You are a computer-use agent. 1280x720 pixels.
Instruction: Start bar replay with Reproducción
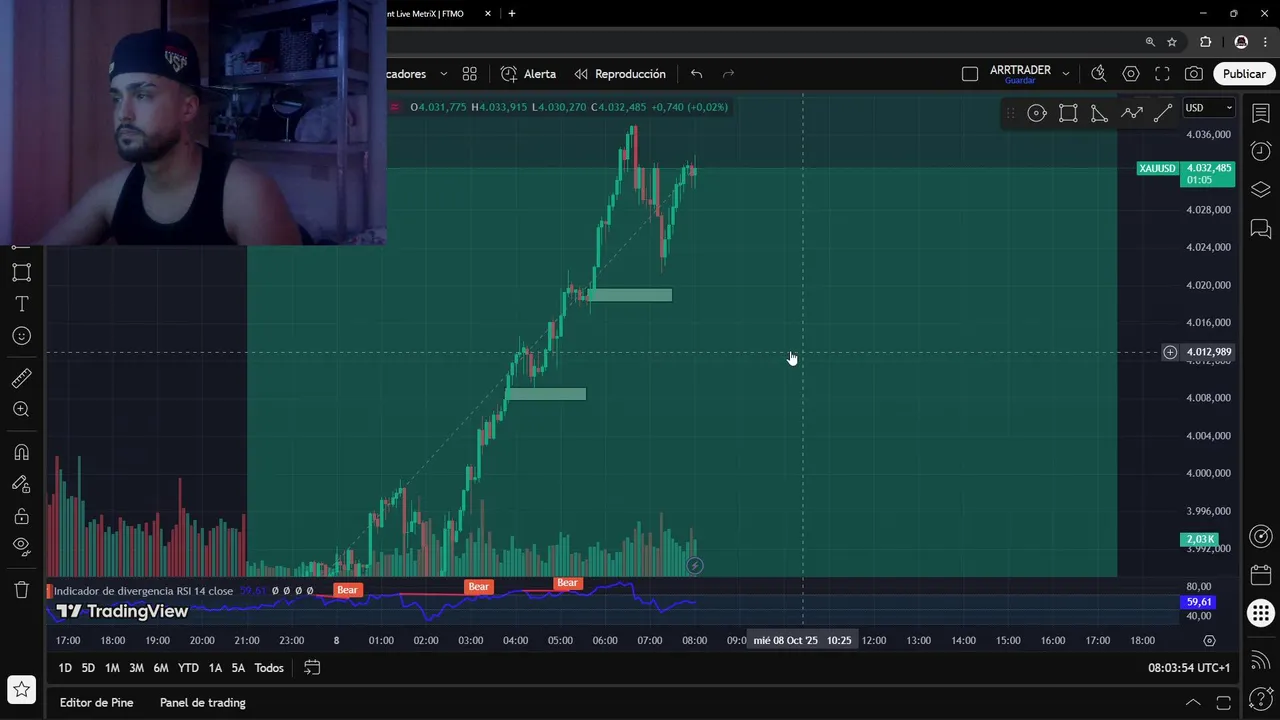point(620,74)
